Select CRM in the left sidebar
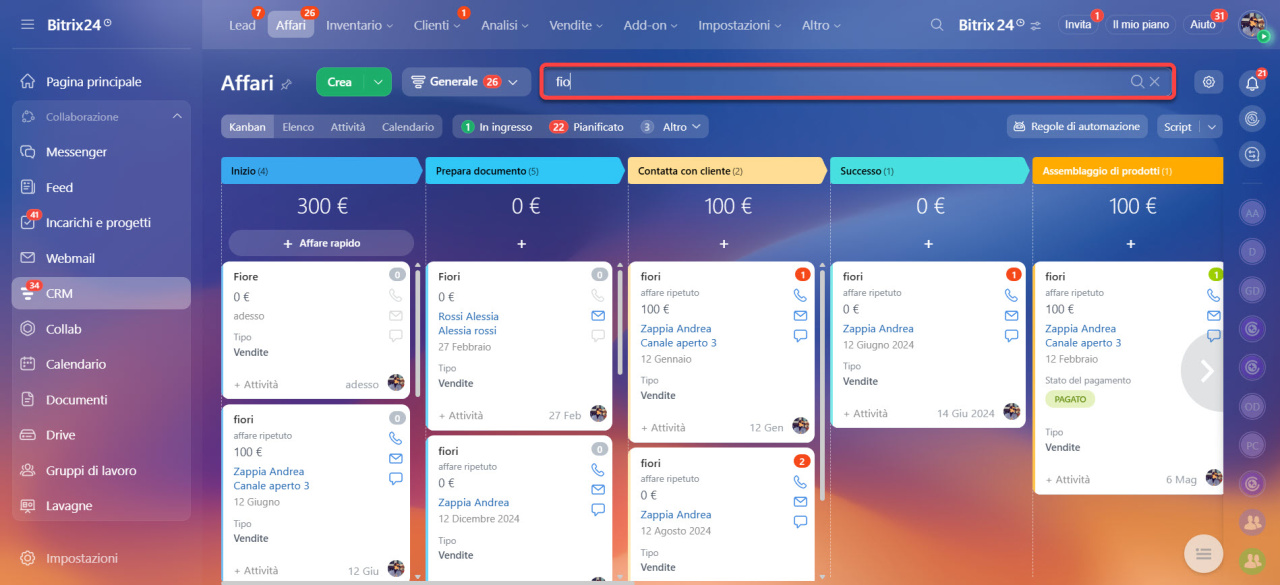 click(101, 293)
